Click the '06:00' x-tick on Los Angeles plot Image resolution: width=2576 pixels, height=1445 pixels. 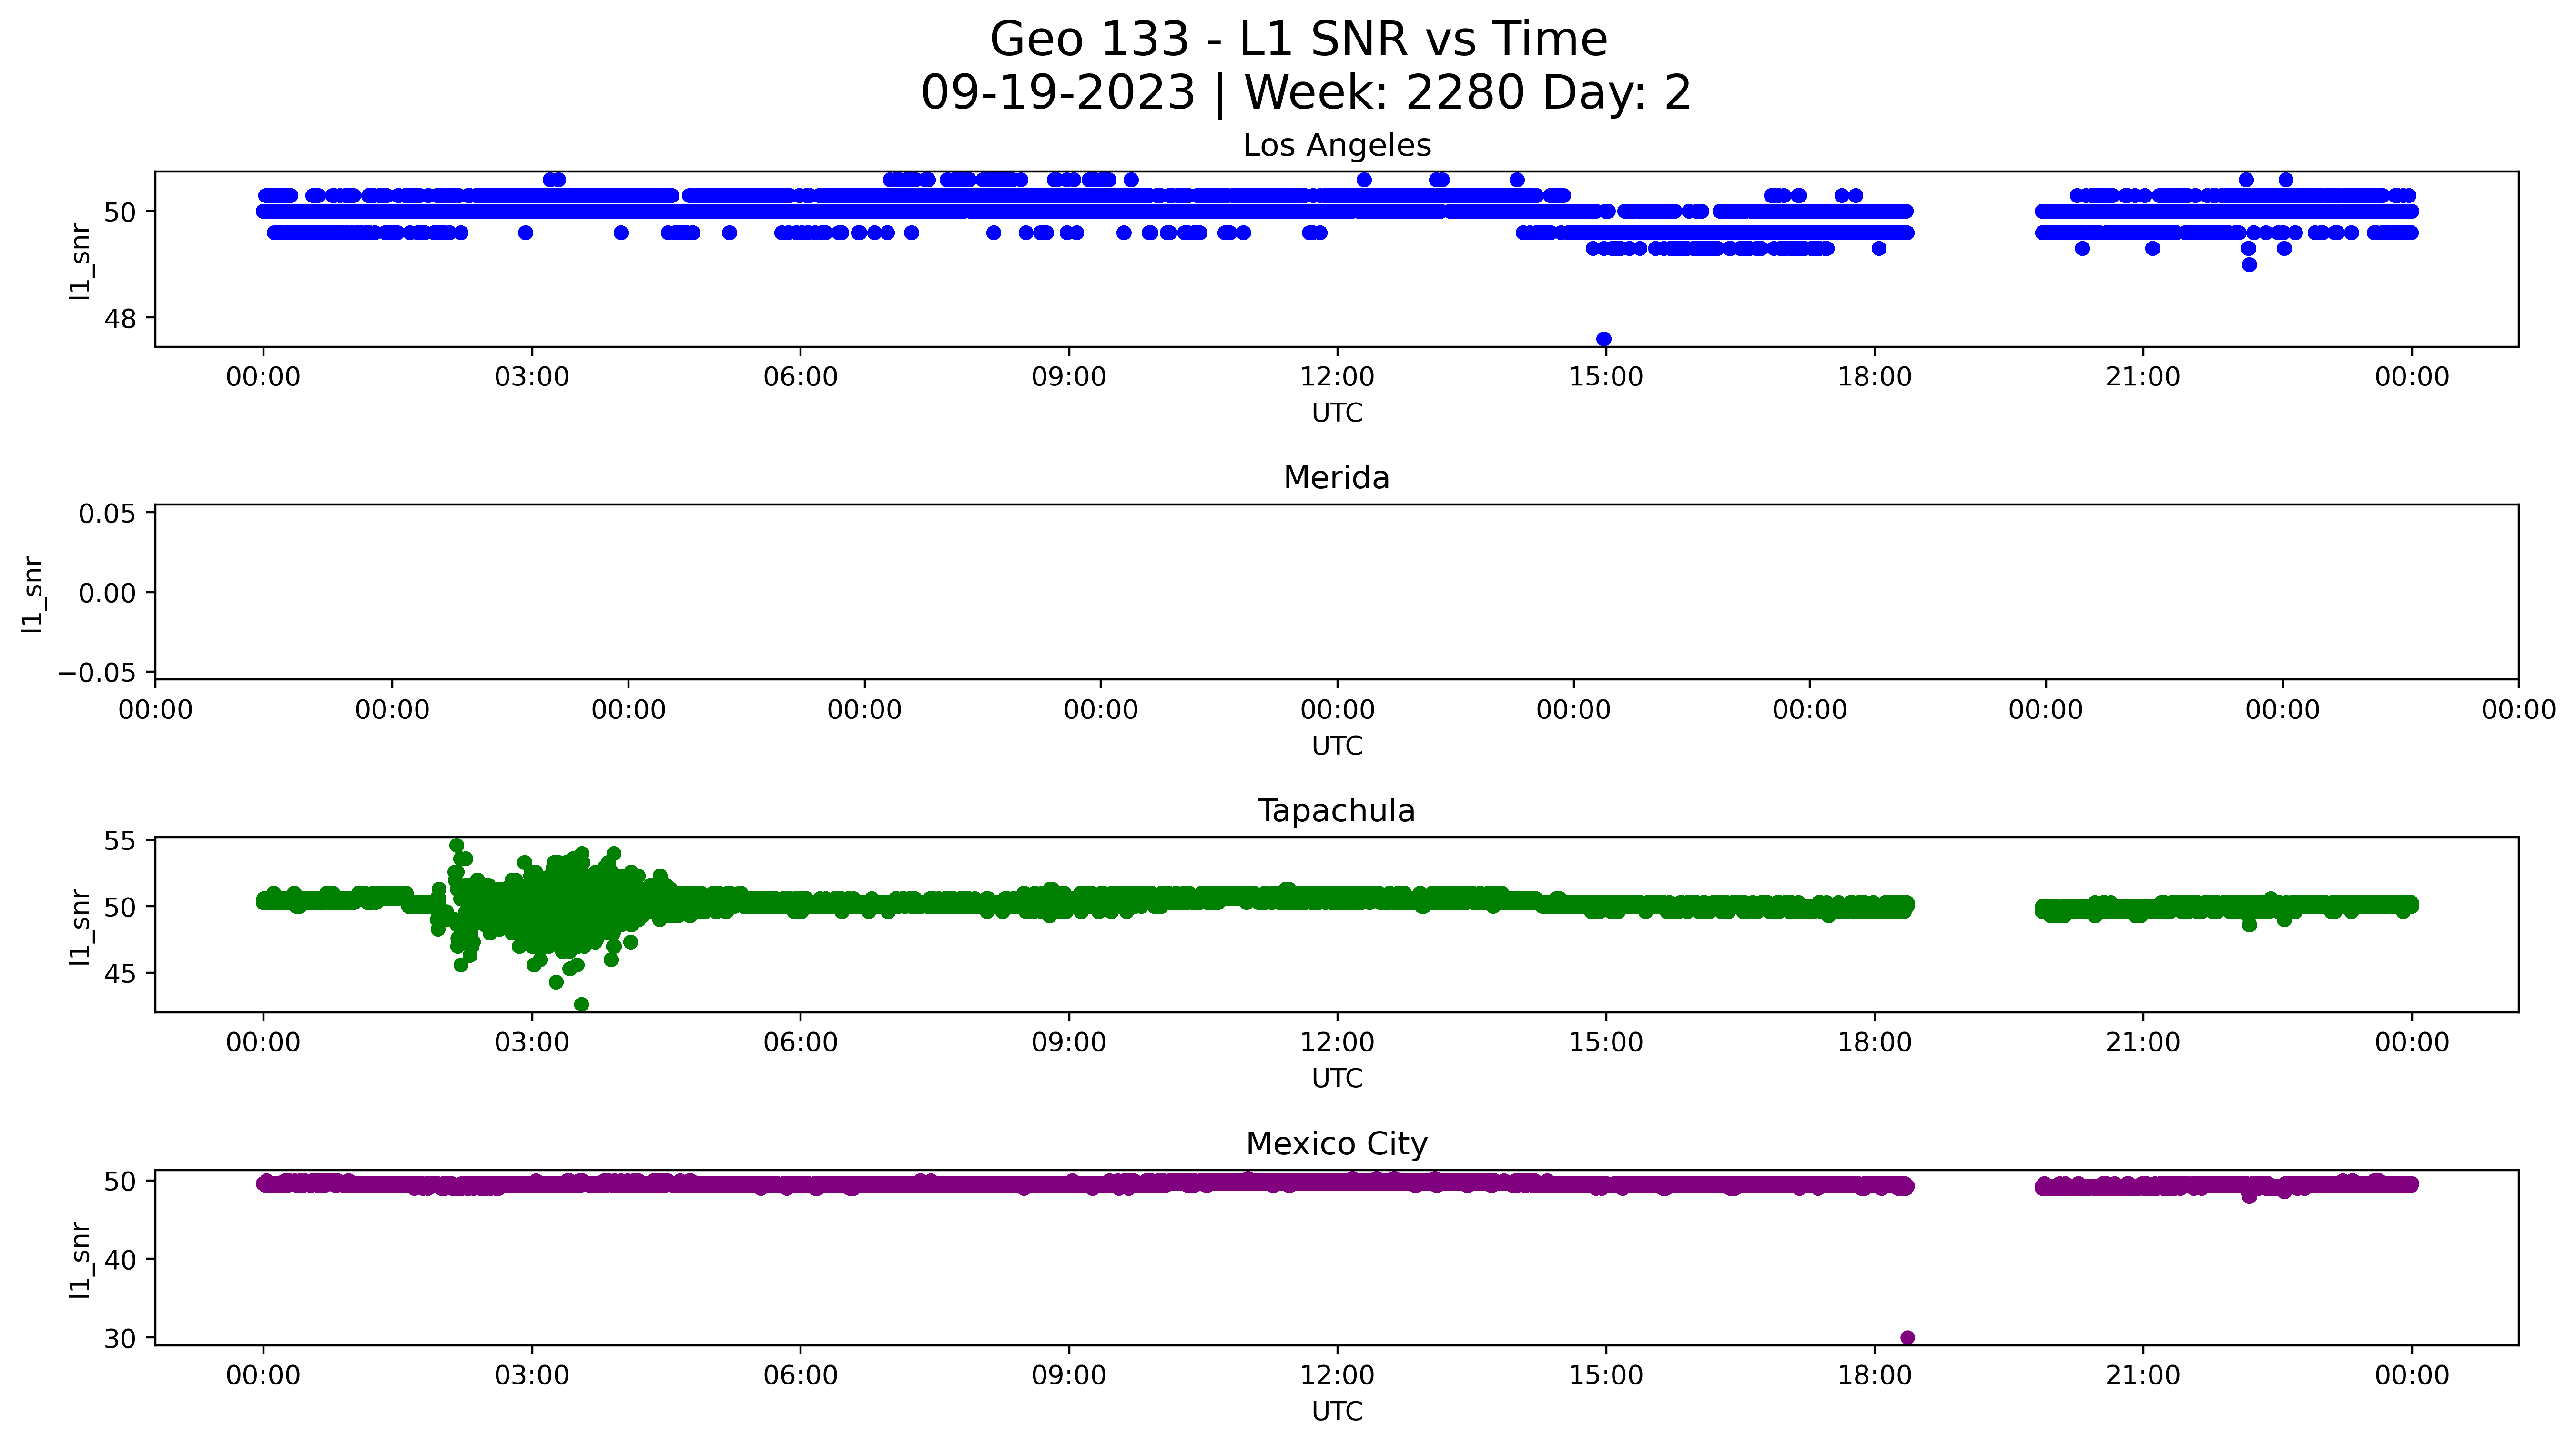click(800, 377)
